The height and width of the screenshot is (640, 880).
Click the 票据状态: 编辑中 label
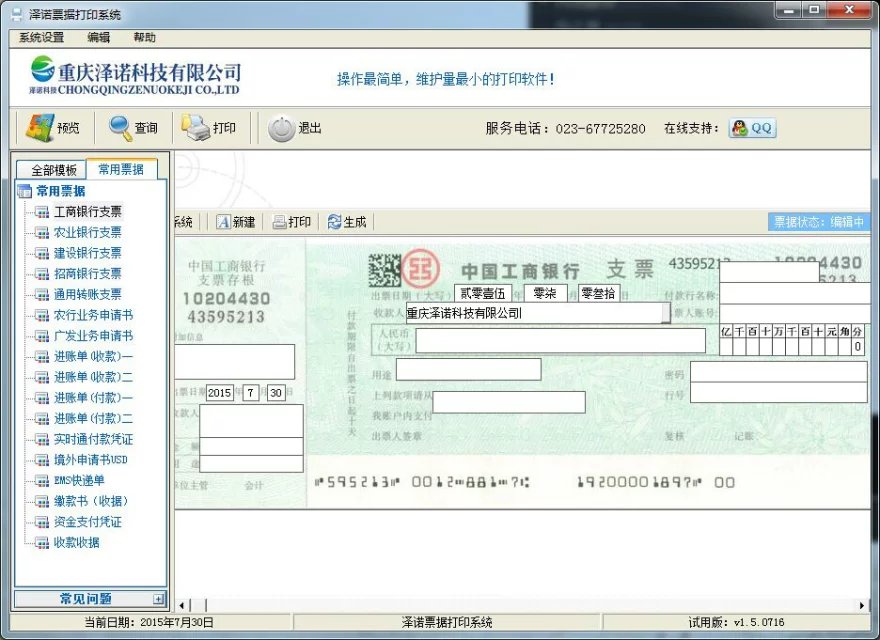pos(819,222)
